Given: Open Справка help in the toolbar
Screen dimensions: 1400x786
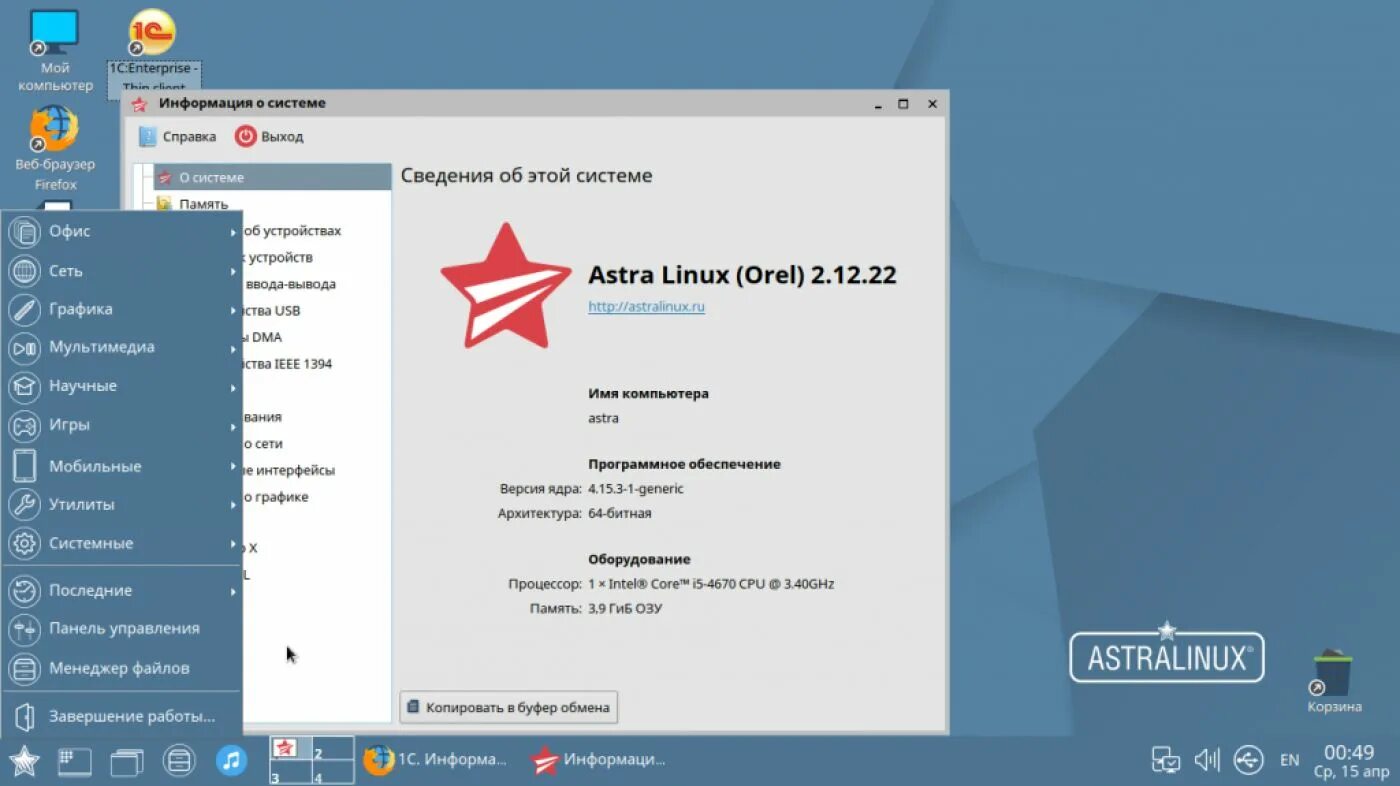Looking at the screenshot, I should (177, 137).
